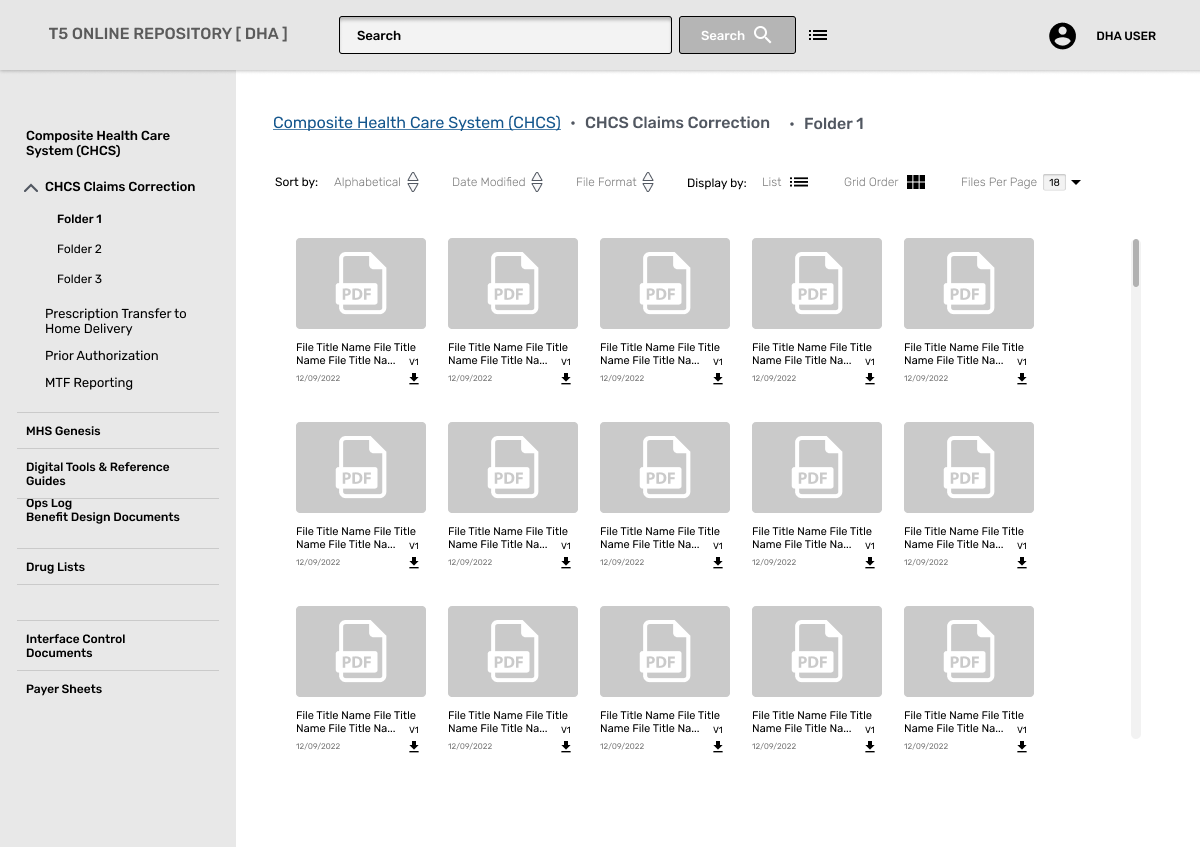1200x847 pixels.
Task: Open the DHA user avatar icon
Action: coord(1062,36)
